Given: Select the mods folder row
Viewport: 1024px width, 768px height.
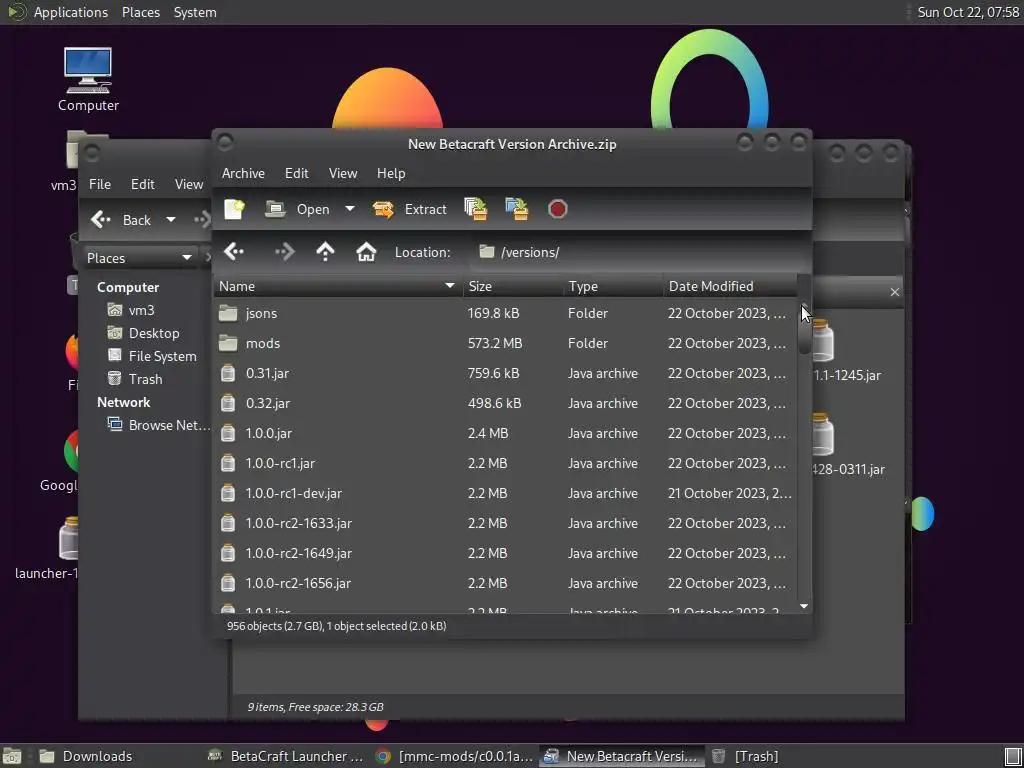Looking at the screenshot, I should pos(505,344).
